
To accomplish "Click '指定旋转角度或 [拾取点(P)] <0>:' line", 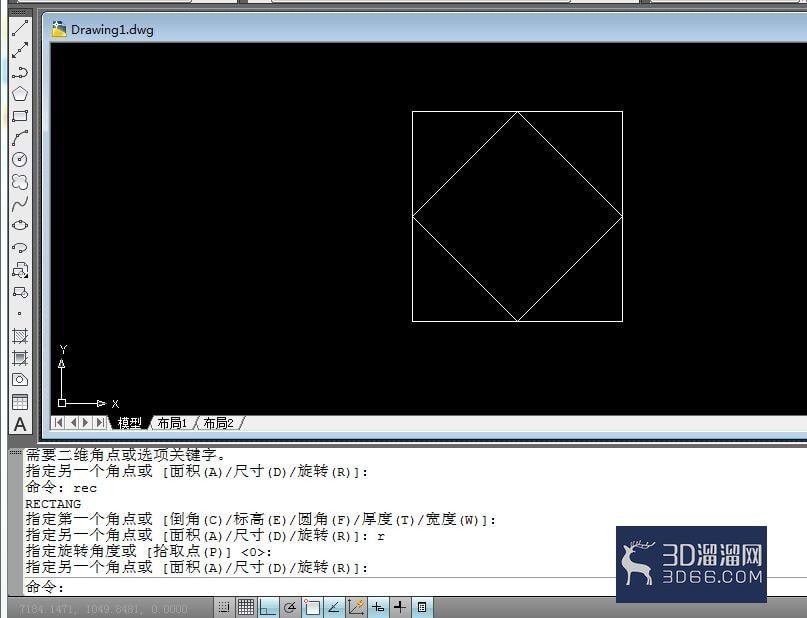I will click(149, 552).
